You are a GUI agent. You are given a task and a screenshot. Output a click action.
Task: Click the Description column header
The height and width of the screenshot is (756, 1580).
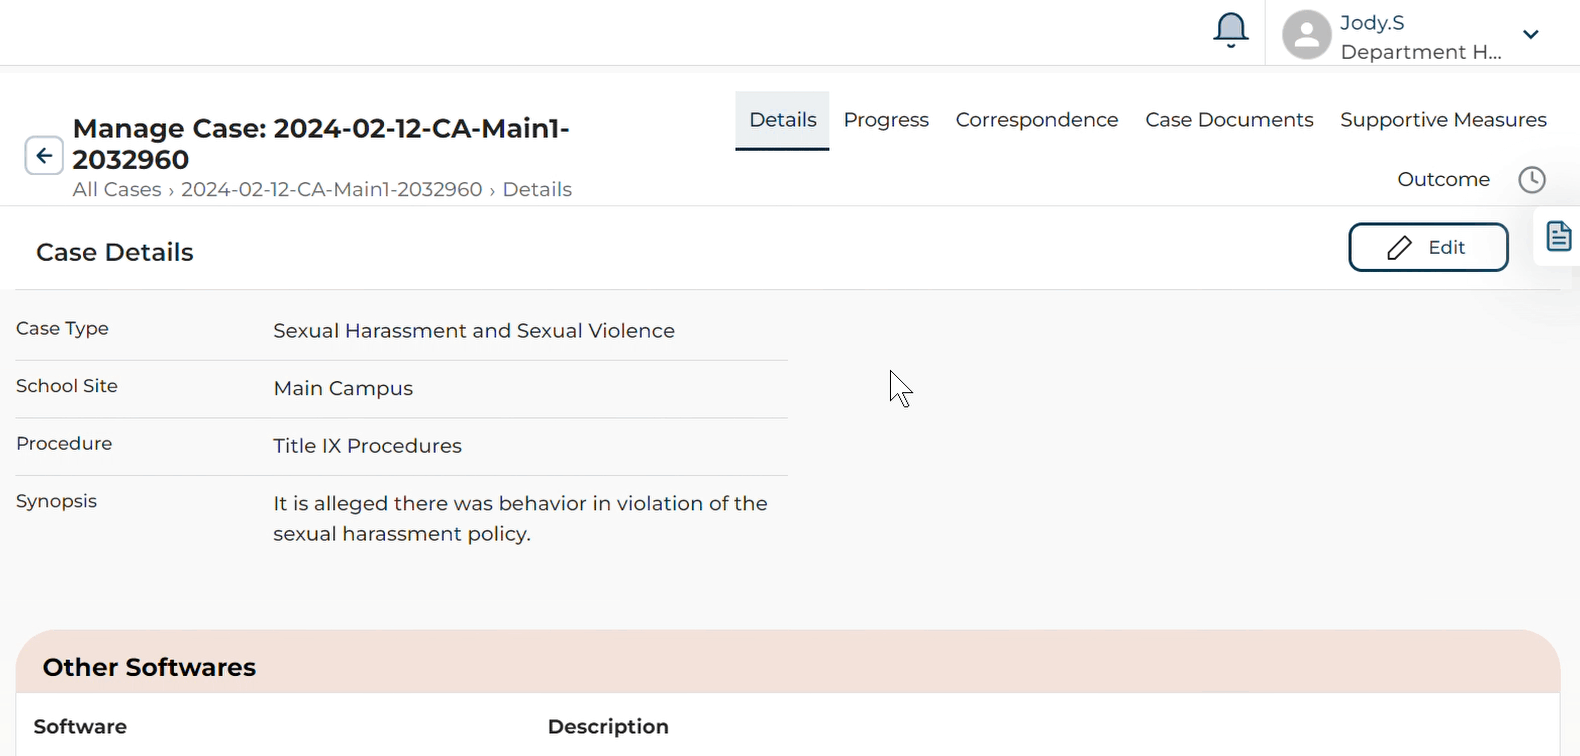(608, 727)
